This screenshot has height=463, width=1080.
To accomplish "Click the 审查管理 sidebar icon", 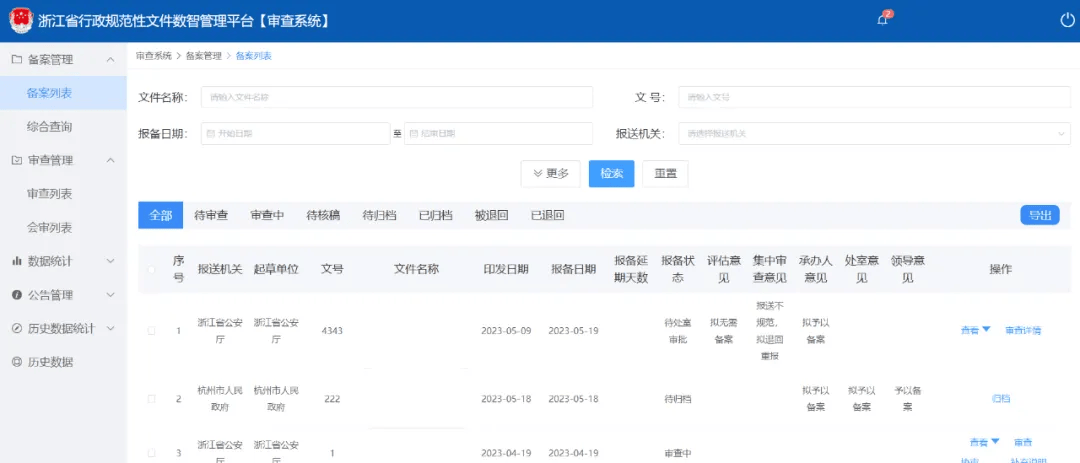I will pyautogui.click(x=16, y=160).
